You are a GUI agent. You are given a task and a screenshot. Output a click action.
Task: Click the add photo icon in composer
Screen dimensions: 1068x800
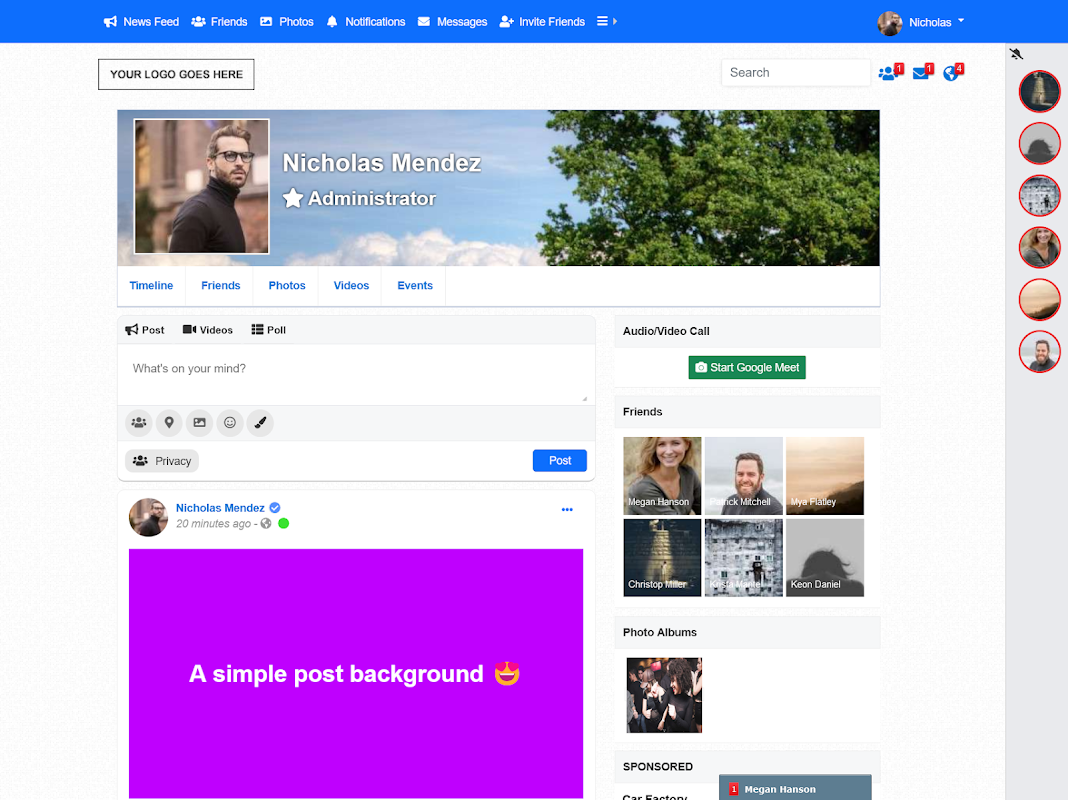[200, 423]
